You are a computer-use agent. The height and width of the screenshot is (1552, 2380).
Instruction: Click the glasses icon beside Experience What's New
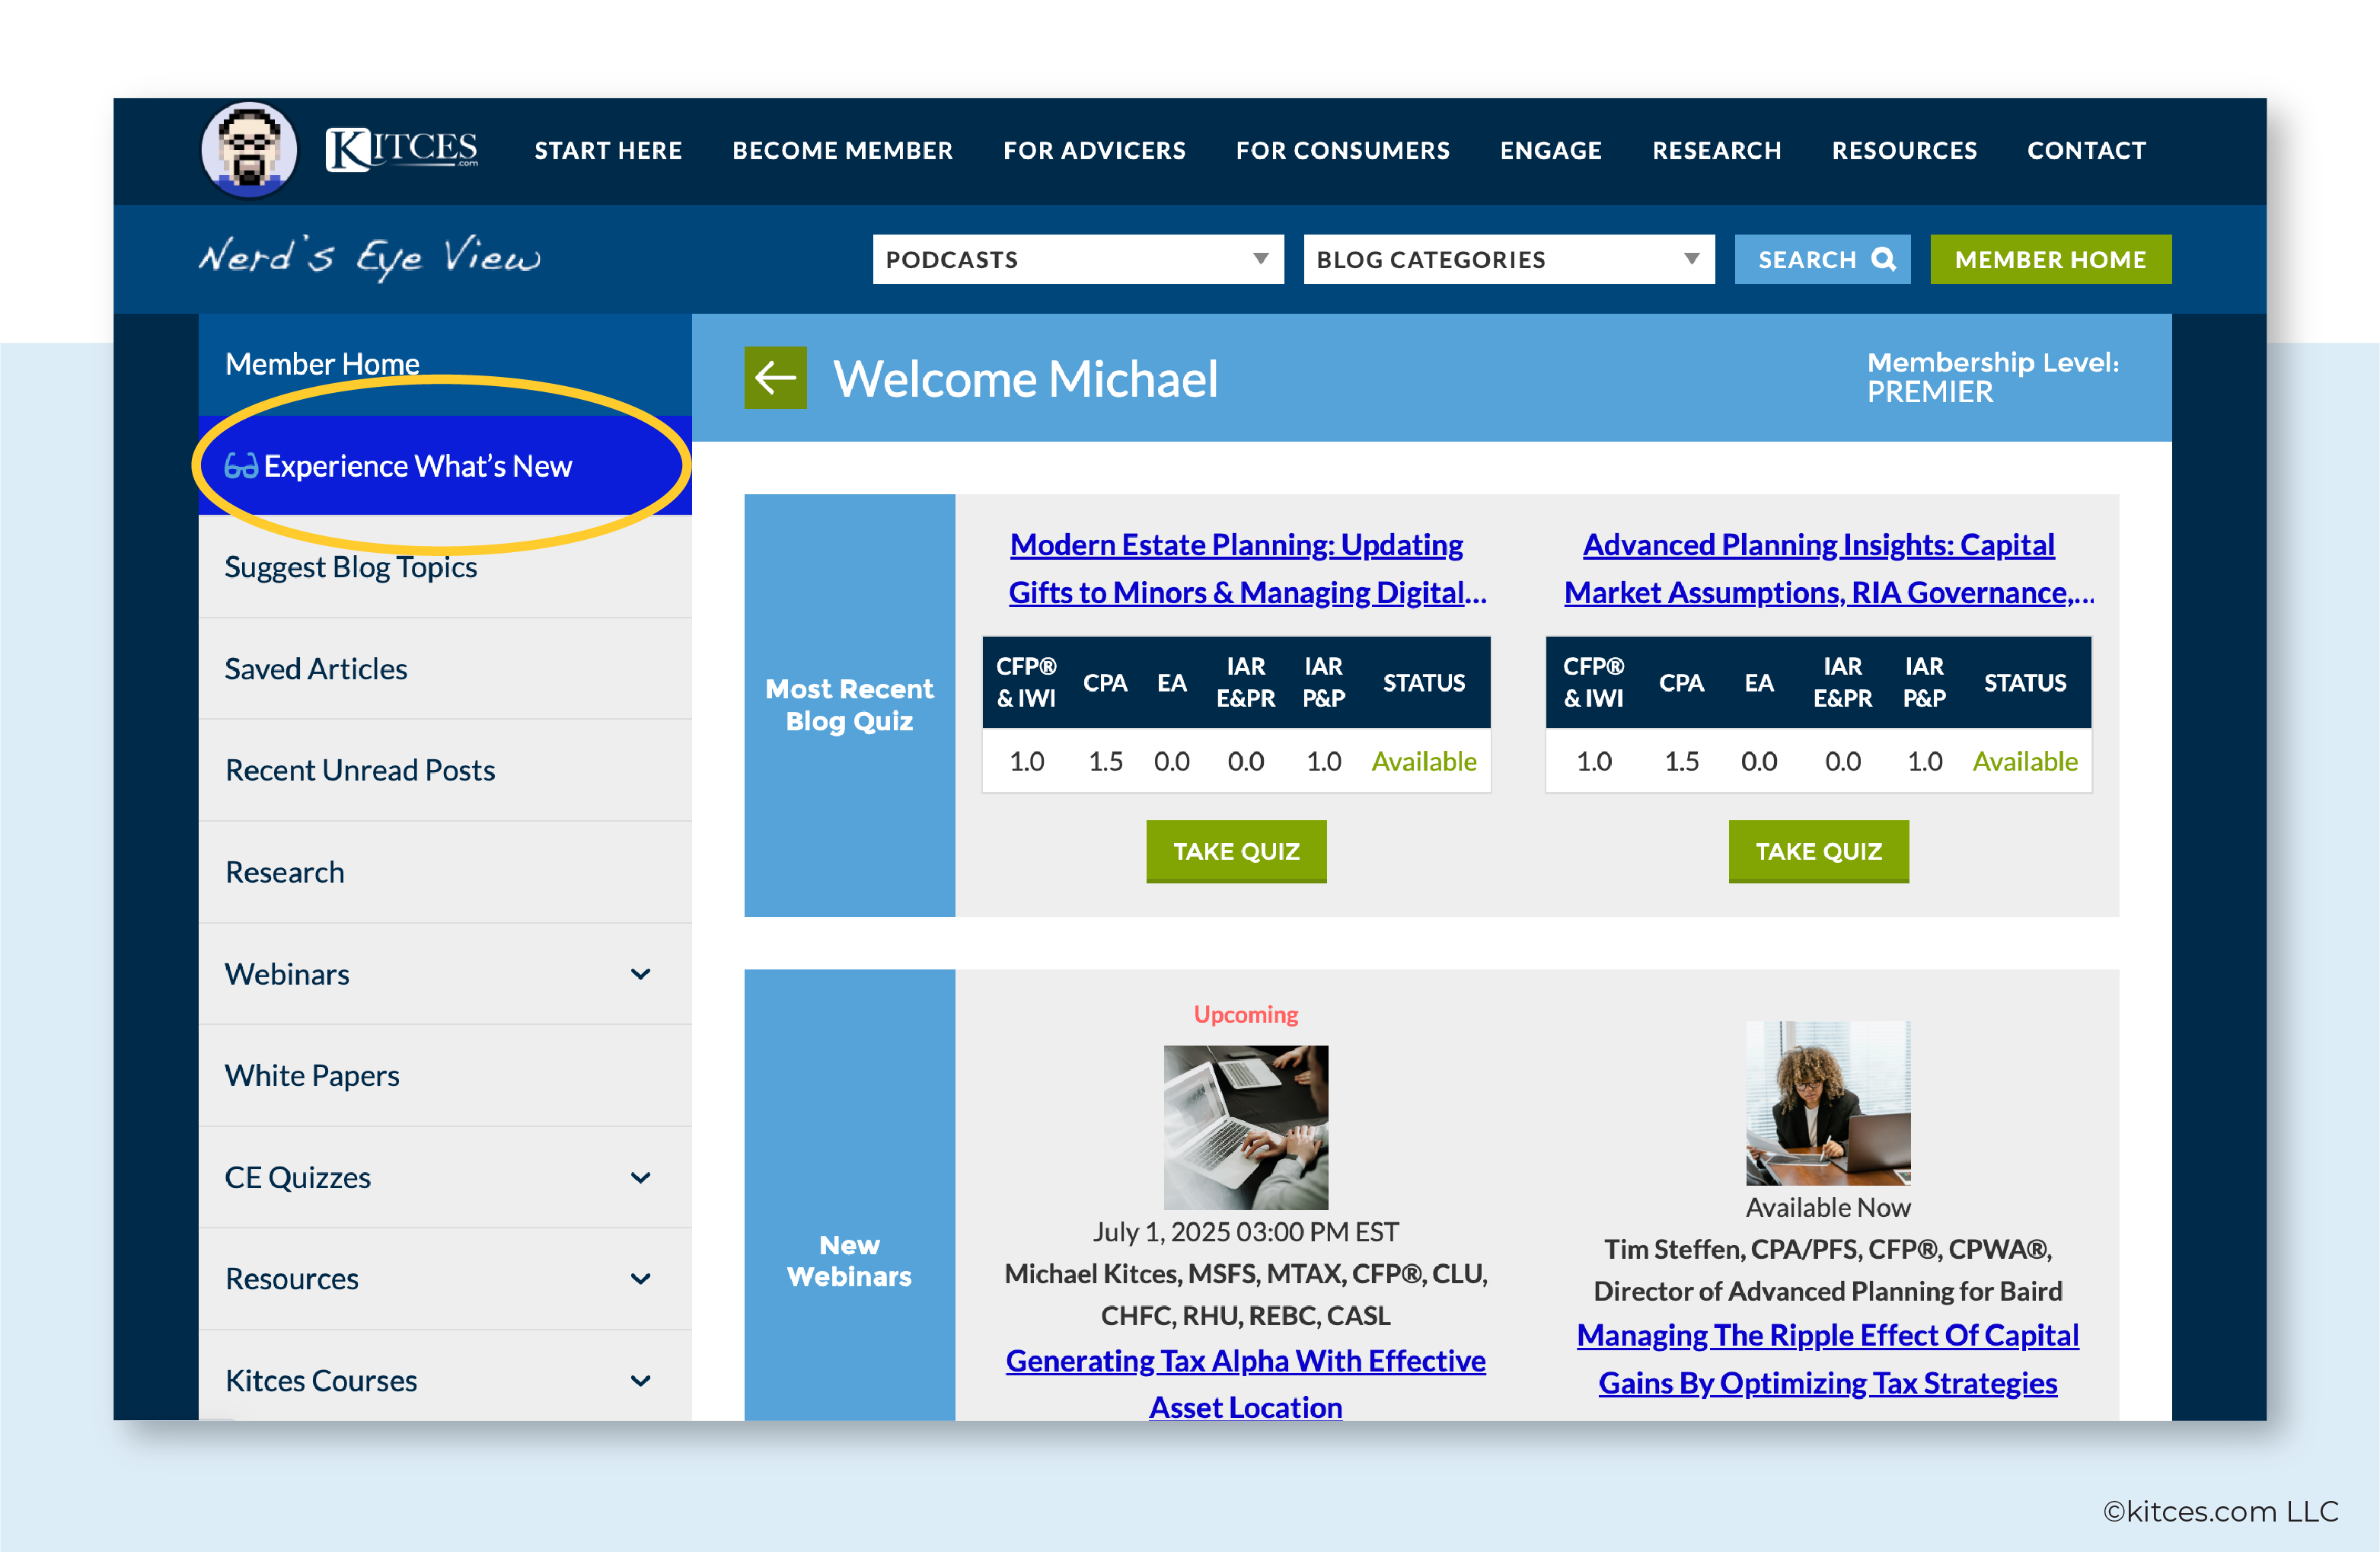click(x=241, y=466)
